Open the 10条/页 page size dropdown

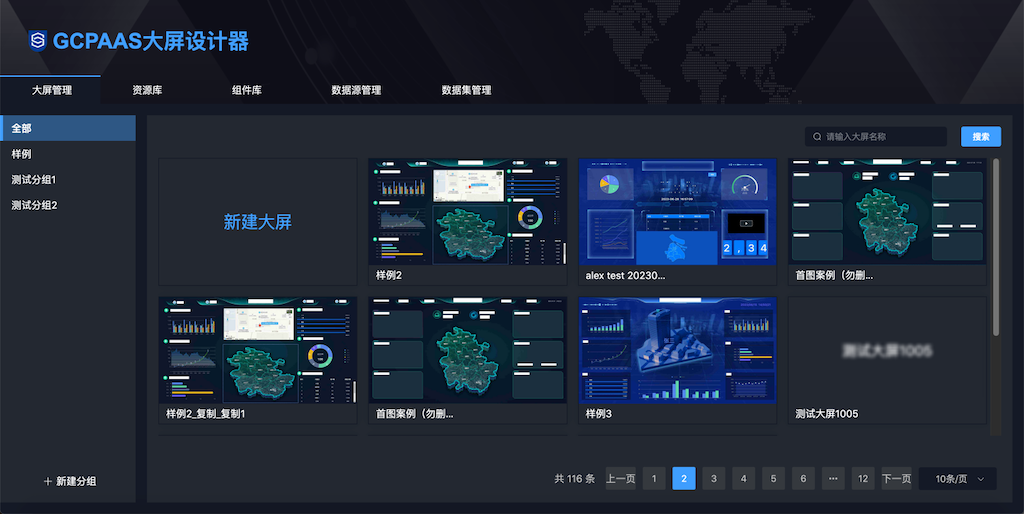tap(957, 479)
